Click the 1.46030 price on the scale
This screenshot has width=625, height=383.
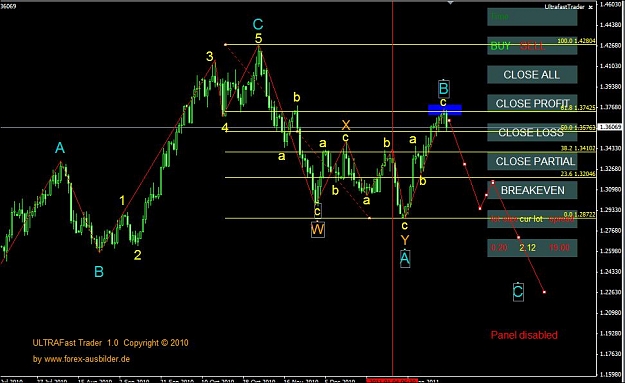coord(610,4)
